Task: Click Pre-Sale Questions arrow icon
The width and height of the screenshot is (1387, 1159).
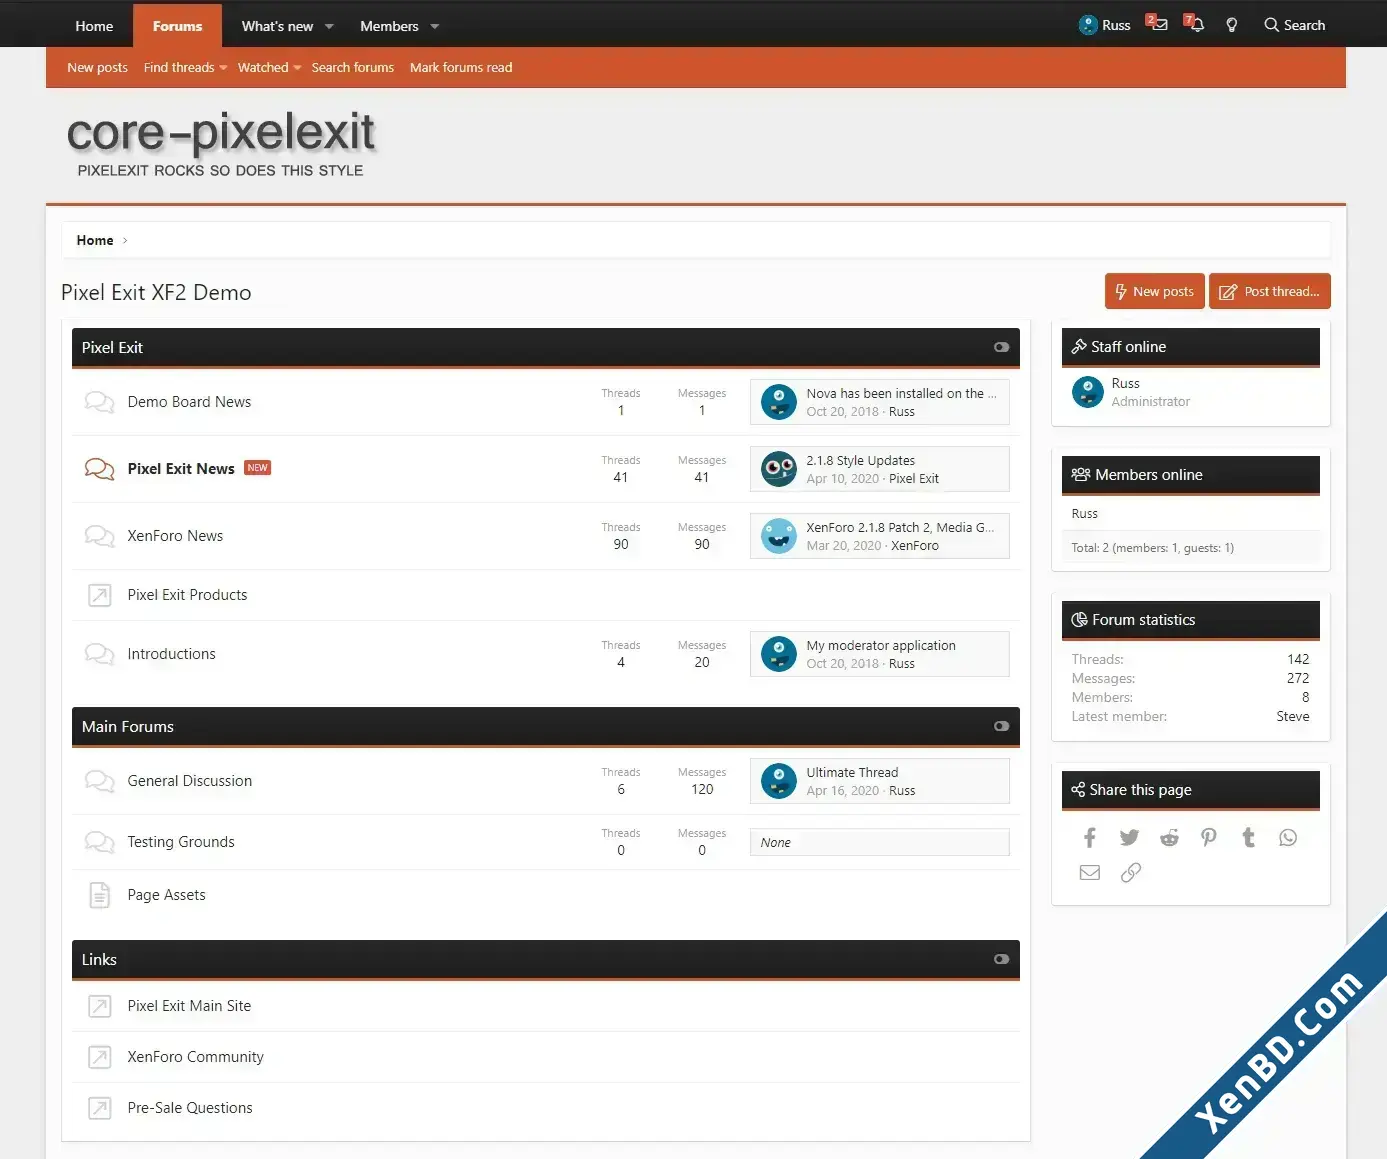Action: (x=100, y=1108)
